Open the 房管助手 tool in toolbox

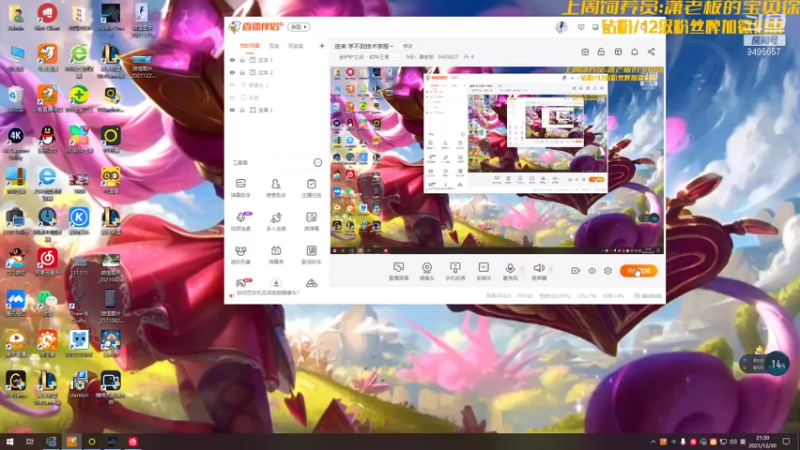[276, 187]
